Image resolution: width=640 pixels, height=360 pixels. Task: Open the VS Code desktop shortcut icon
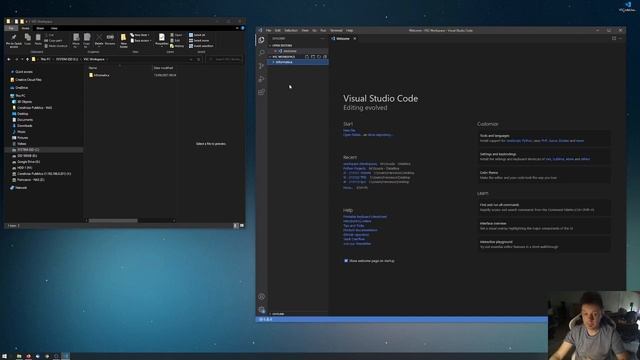627,6
